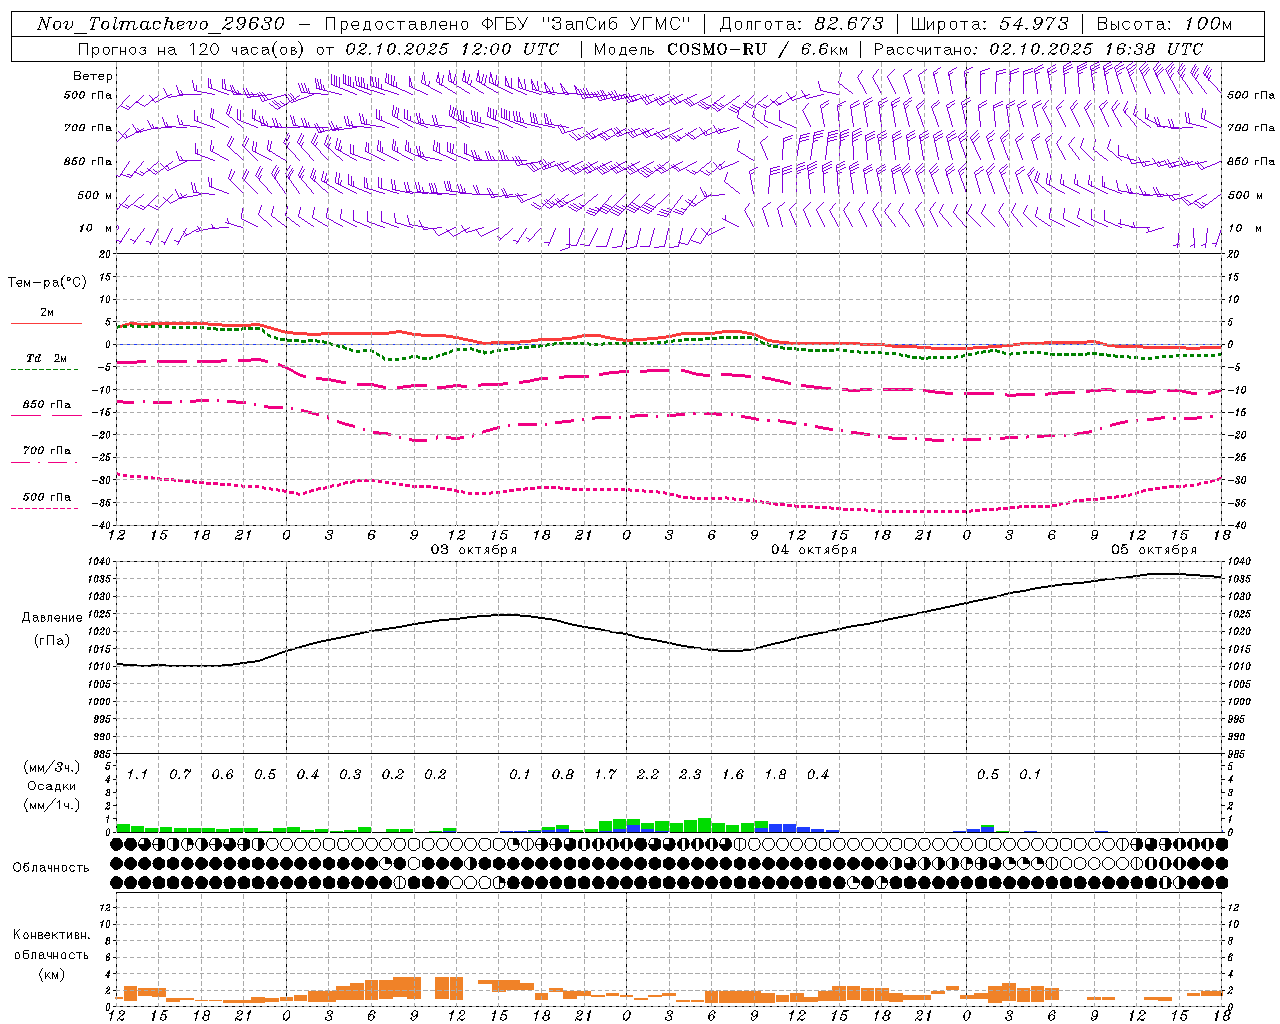Click the (мм/1ч.) precipitation unit label
The width and height of the screenshot is (1280, 1024).
(51, 805)
